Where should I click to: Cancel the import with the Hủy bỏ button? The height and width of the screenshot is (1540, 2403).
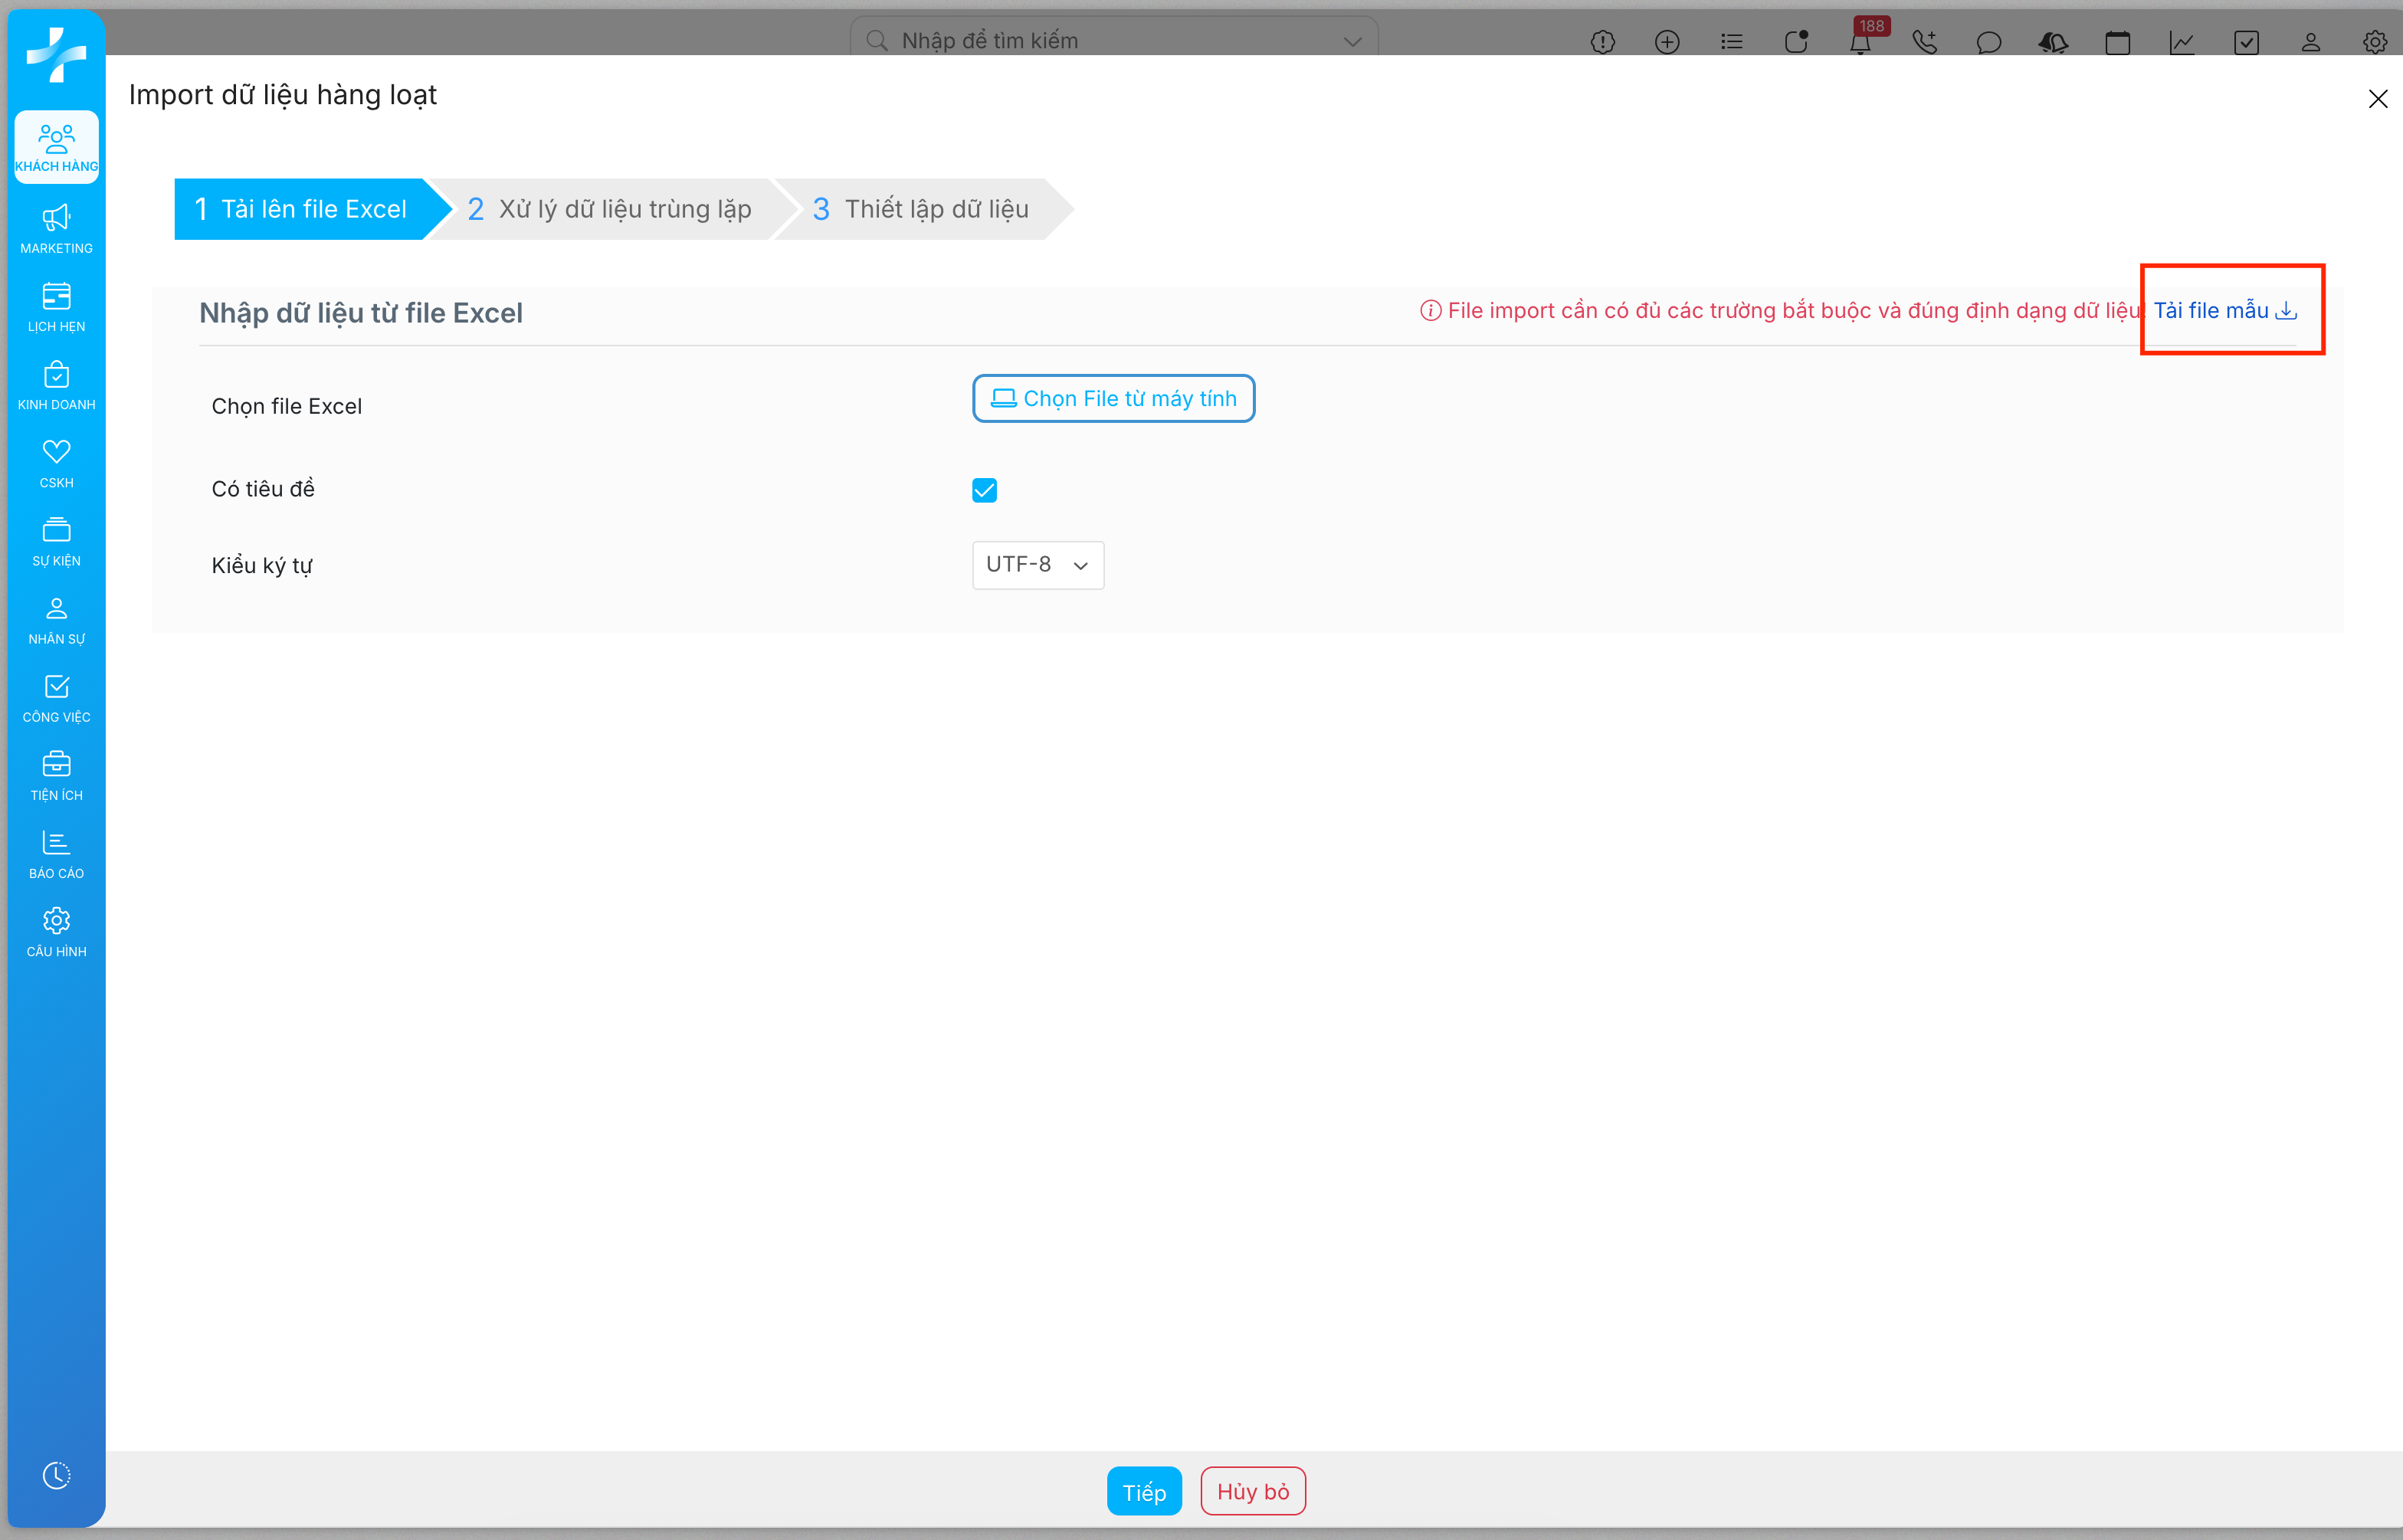1252,1491
